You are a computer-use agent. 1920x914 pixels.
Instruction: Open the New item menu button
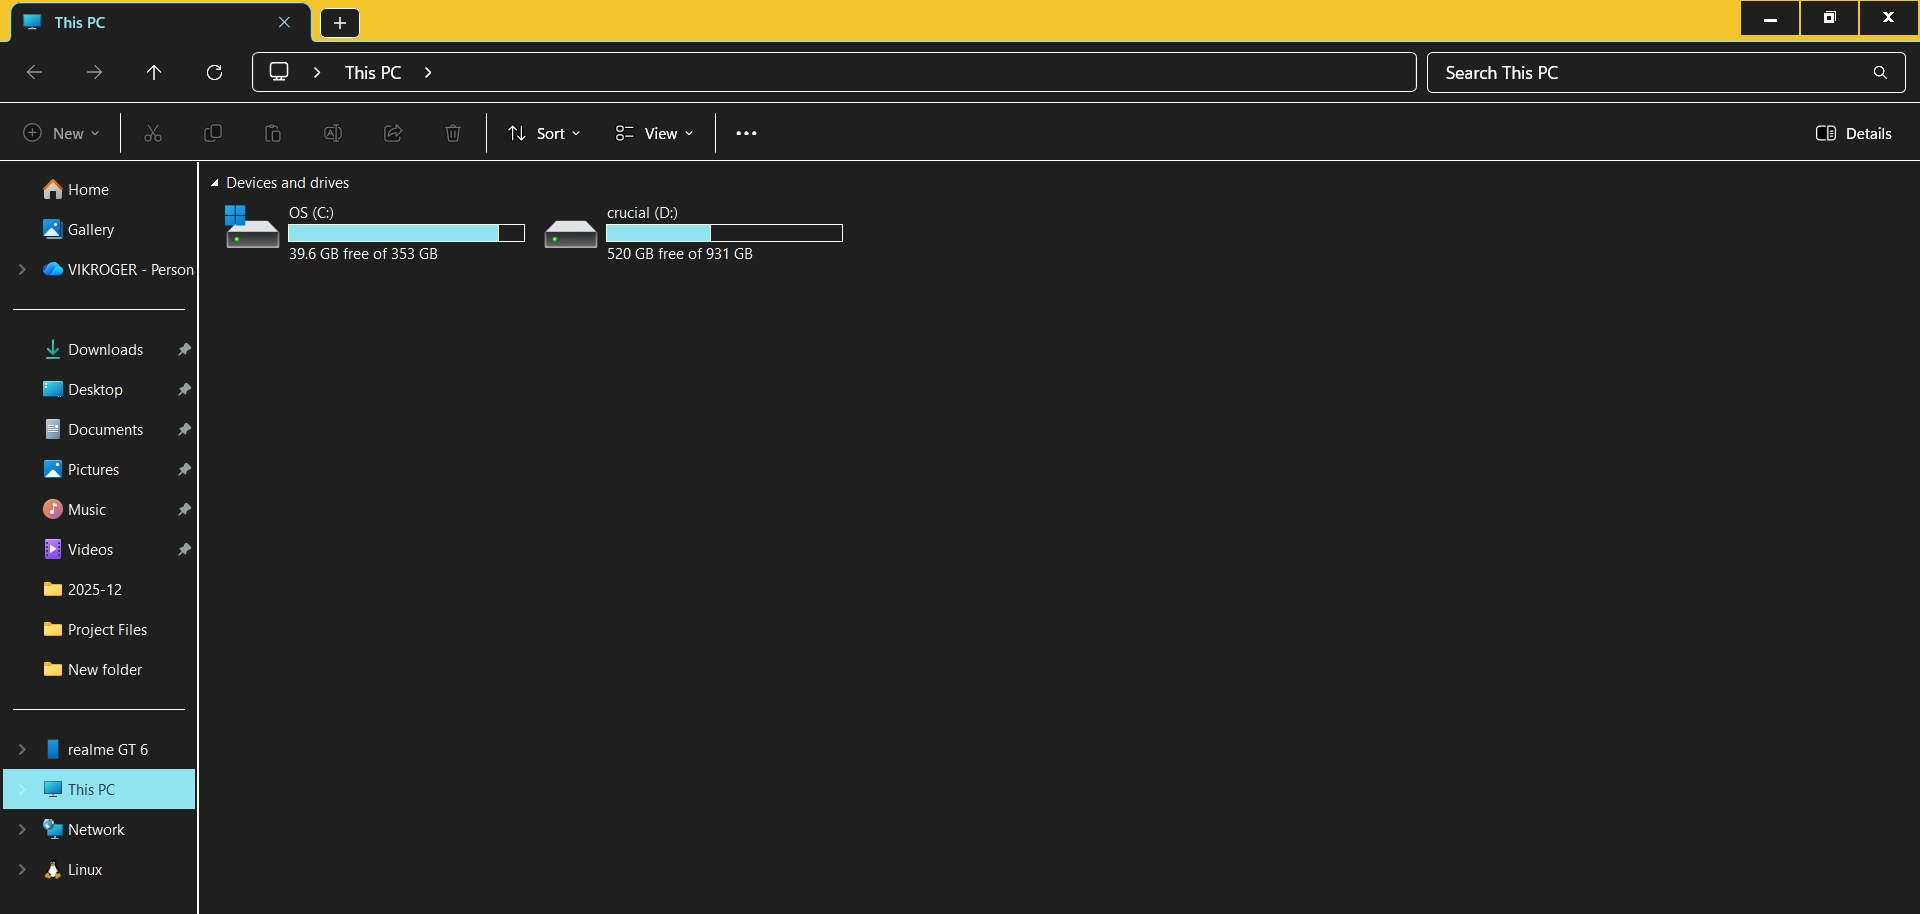(61, 133)
